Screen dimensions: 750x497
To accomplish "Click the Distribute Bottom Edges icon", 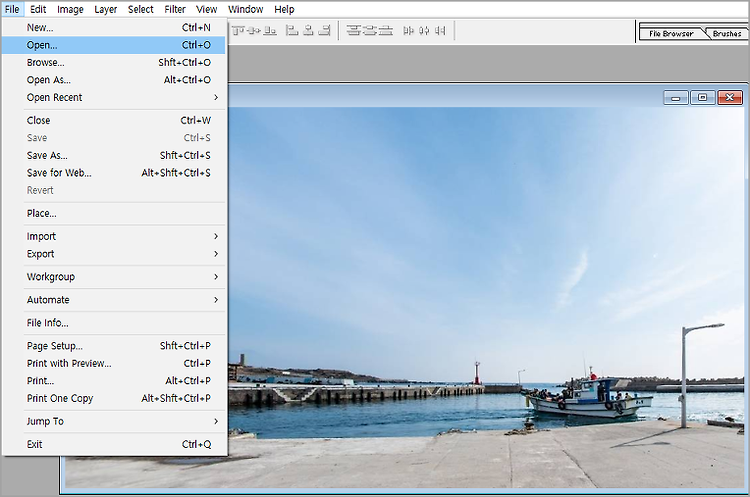I will pyautogui.click(x=386, y=31).
